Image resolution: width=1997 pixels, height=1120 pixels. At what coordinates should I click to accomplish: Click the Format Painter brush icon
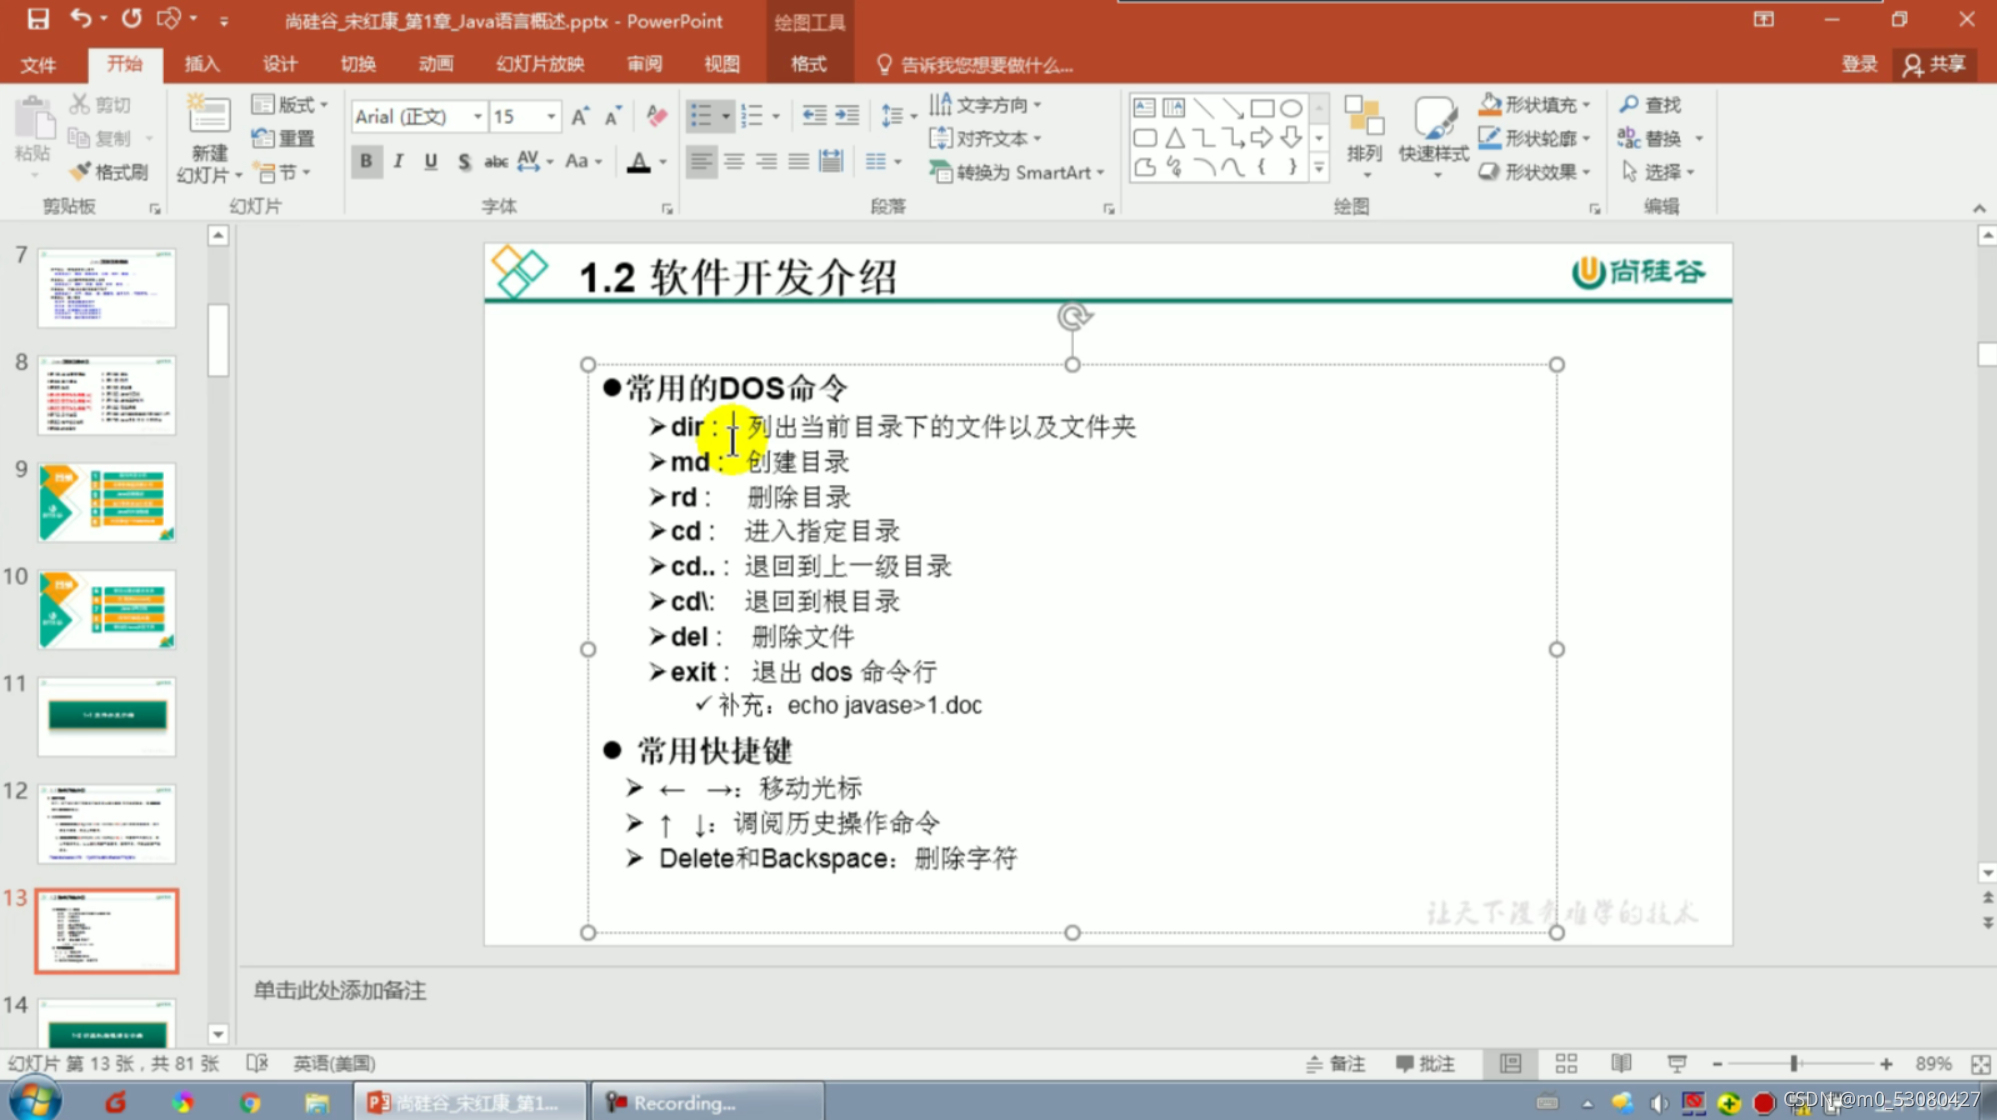click(x=82, y=172)
